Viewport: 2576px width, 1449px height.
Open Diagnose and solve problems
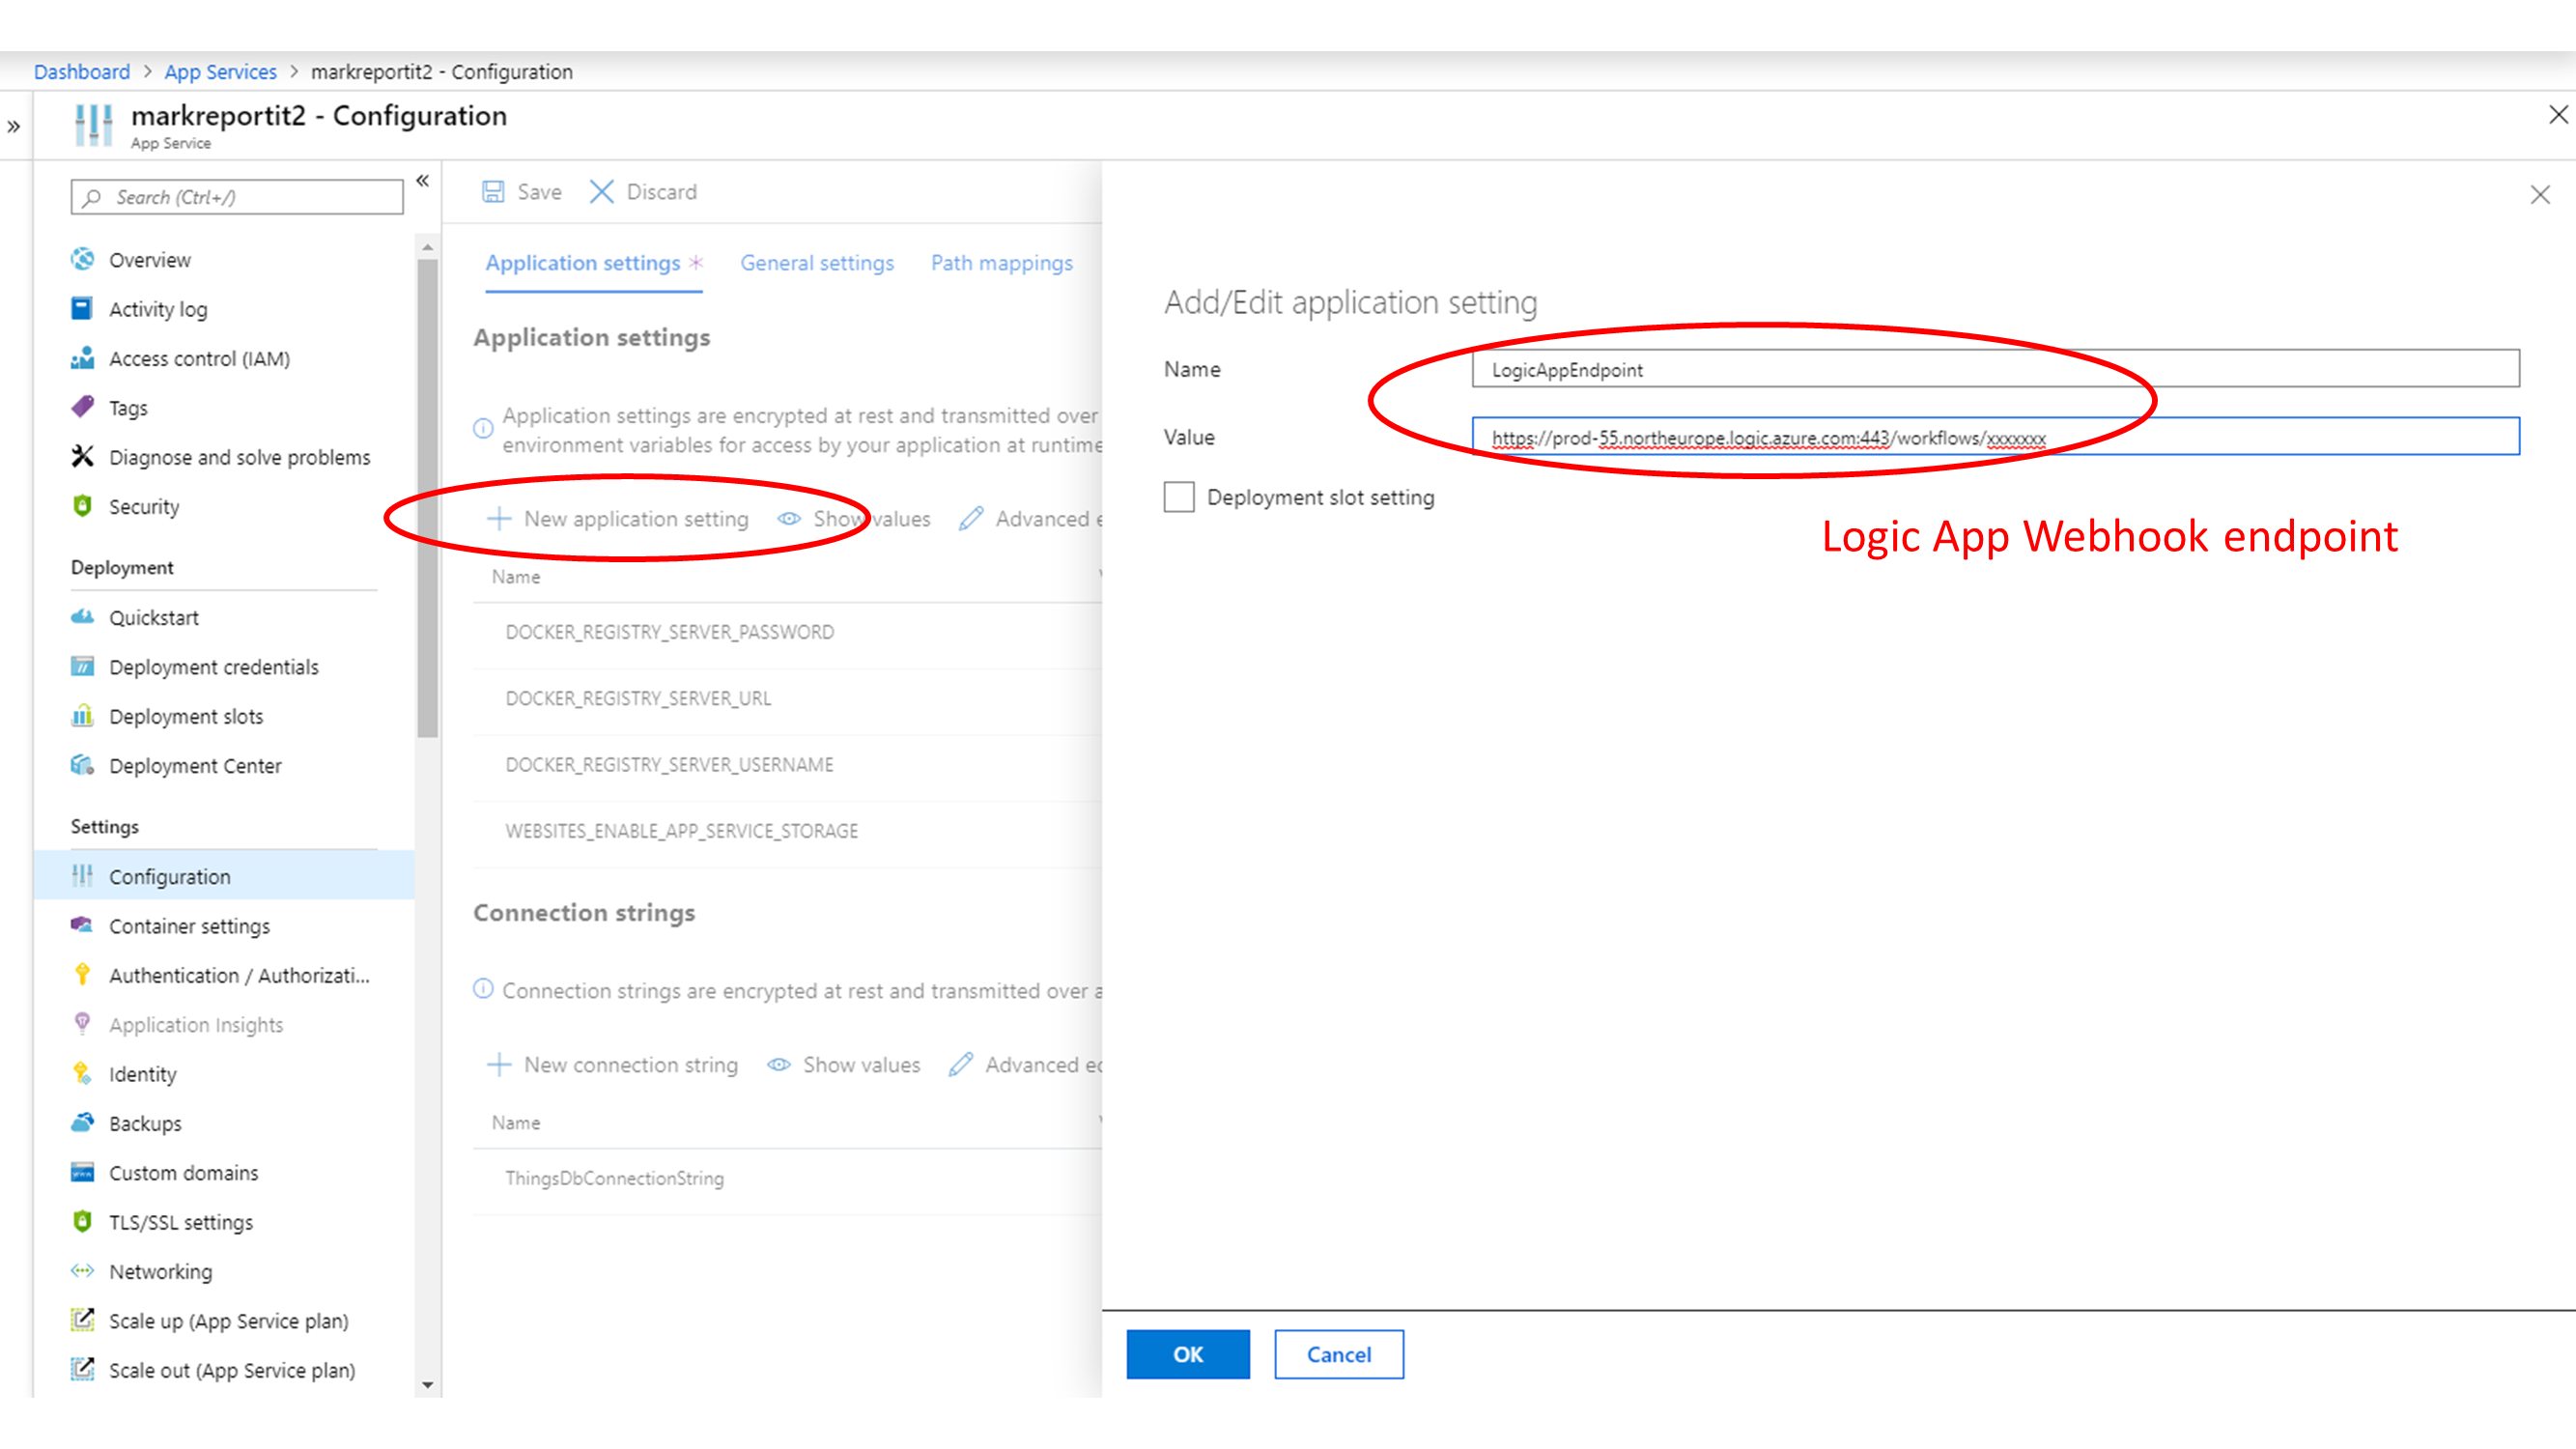click(x=239, y=457)
